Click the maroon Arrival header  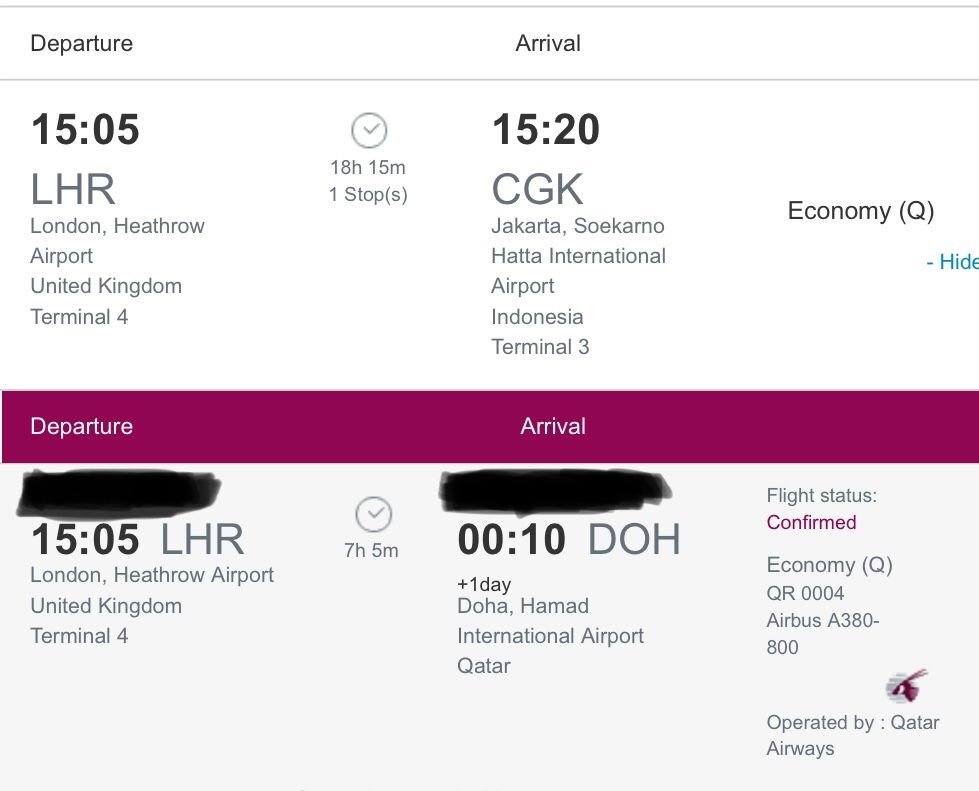(x=553, y=426)
